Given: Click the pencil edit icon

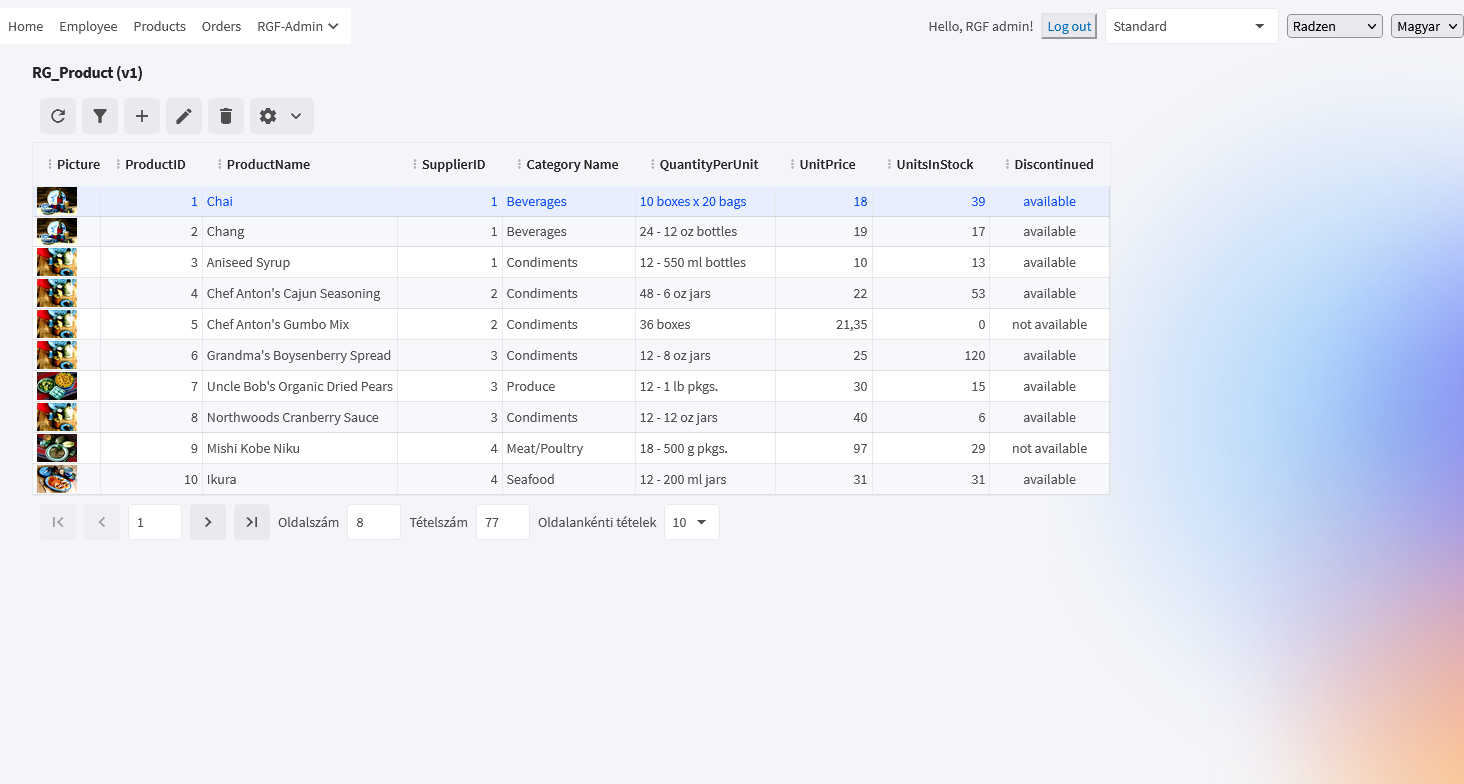Looking at the screenshot, I should (184, 116).
